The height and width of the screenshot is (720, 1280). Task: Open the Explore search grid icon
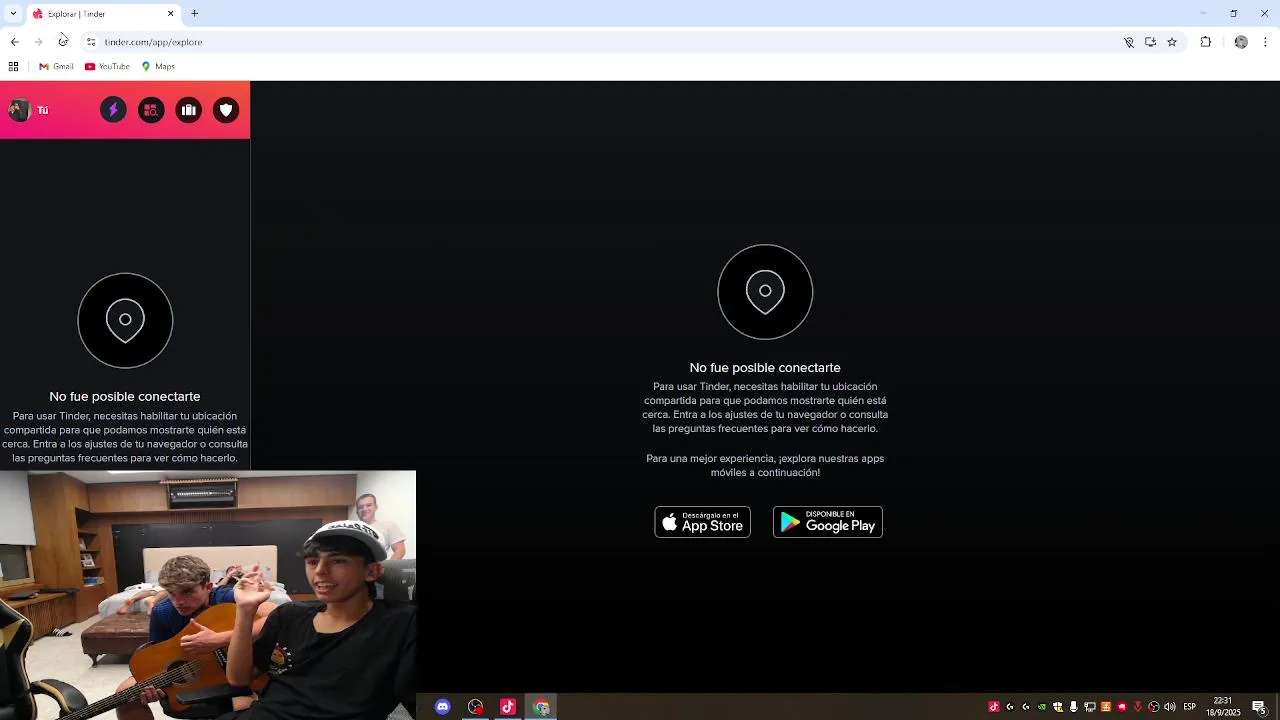151,110
